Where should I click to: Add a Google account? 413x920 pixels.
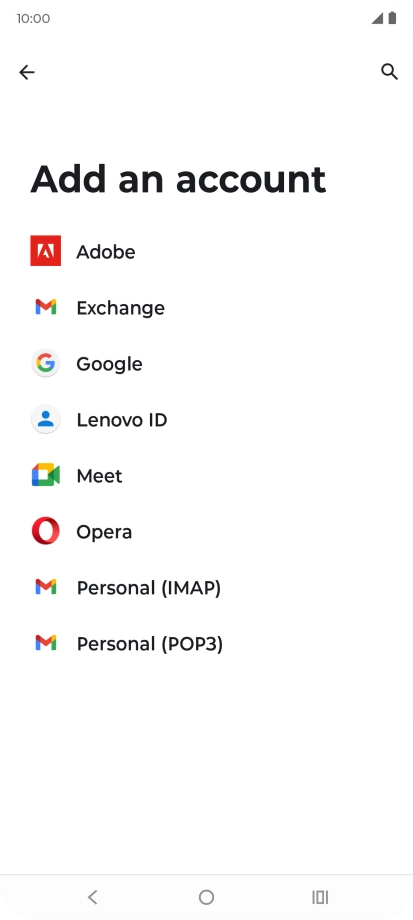click(x=206, y=363)
